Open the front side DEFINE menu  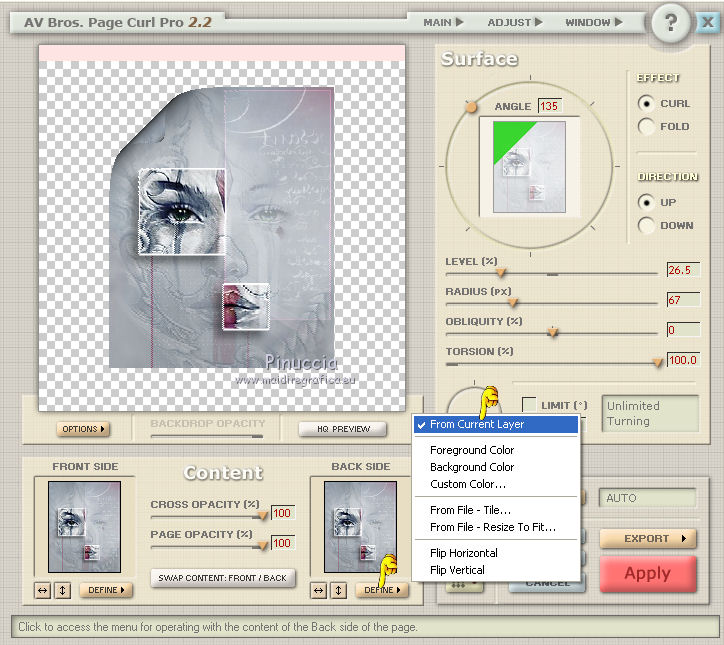tap(106, 590)
